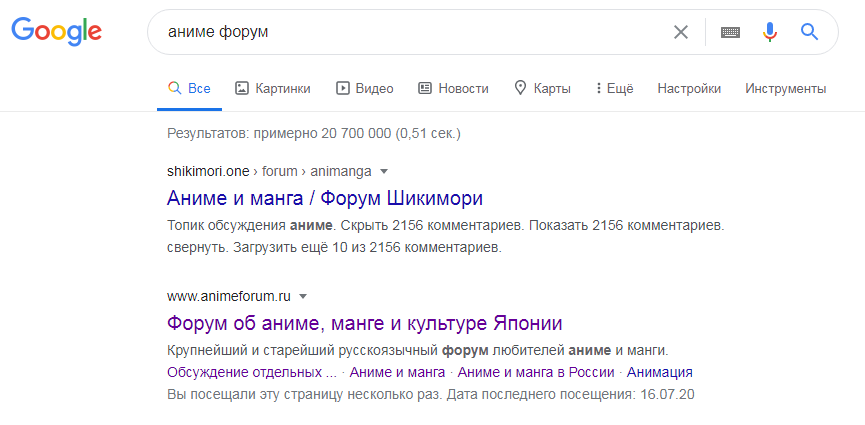Image resolution: width=865 pixels, height=425 pixels.
Task: Click the Вы посещали эту страницу visit note
Action: pos(430,395)
